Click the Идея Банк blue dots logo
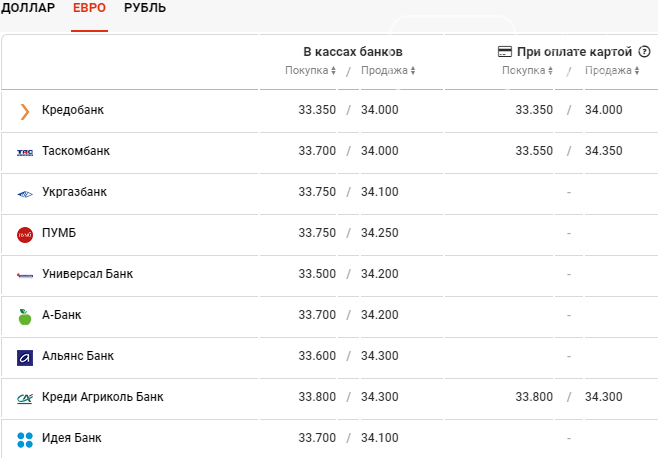Screen dimensions: 658x459 coord(25,439)
